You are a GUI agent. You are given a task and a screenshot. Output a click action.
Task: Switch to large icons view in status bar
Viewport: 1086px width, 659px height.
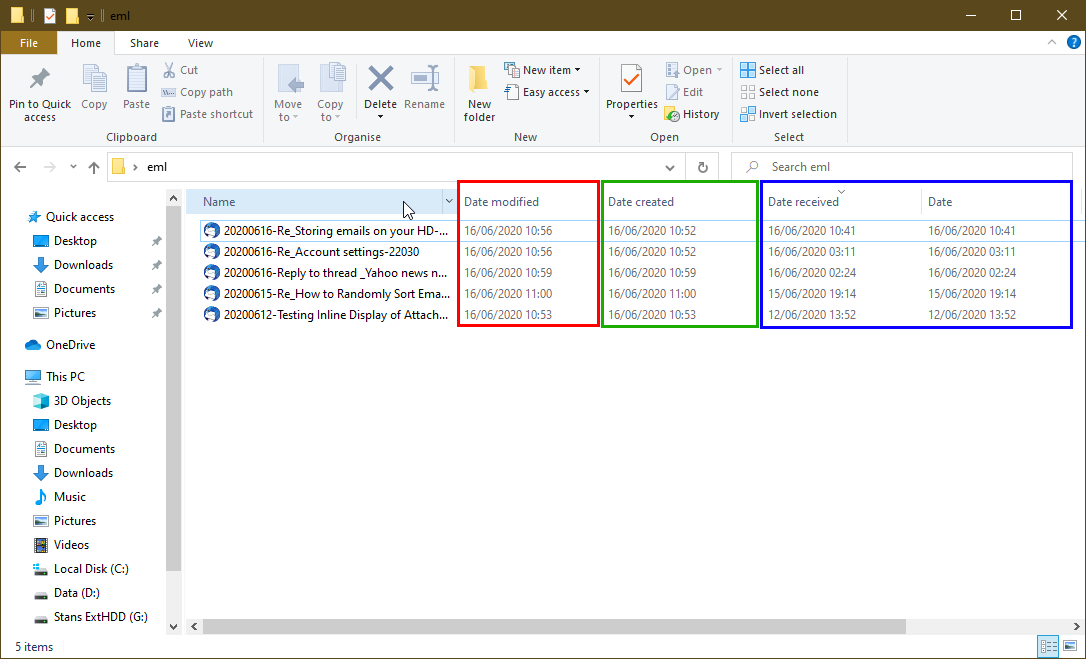1070,646
